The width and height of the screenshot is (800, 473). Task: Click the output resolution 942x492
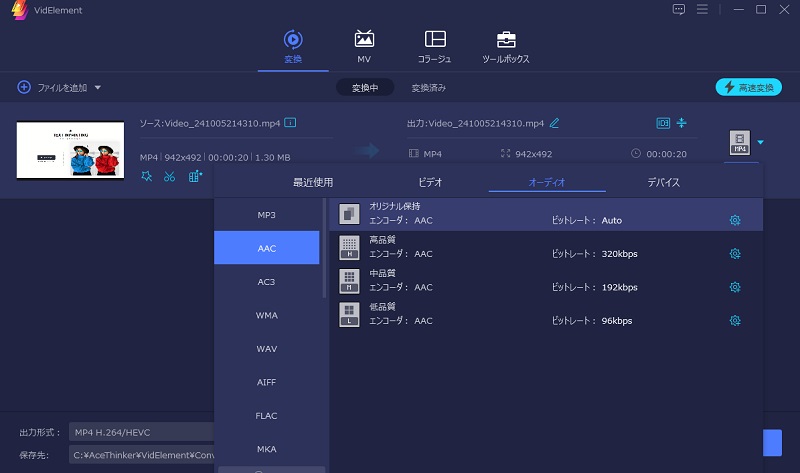click(533, 154)
